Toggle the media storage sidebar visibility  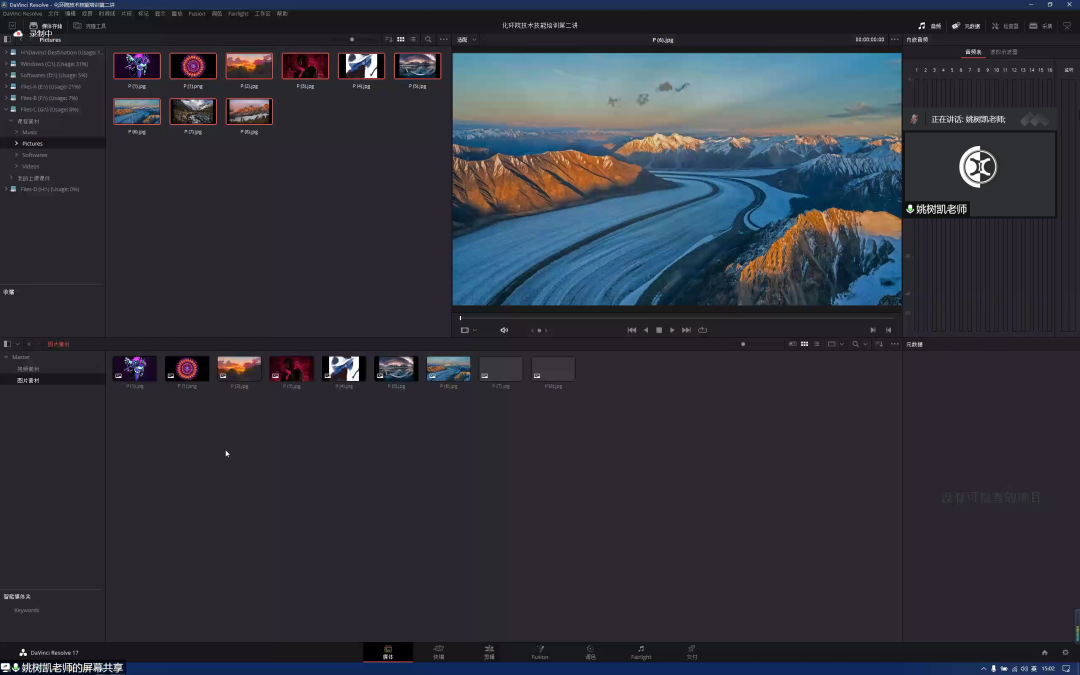(x=7, y=39)
